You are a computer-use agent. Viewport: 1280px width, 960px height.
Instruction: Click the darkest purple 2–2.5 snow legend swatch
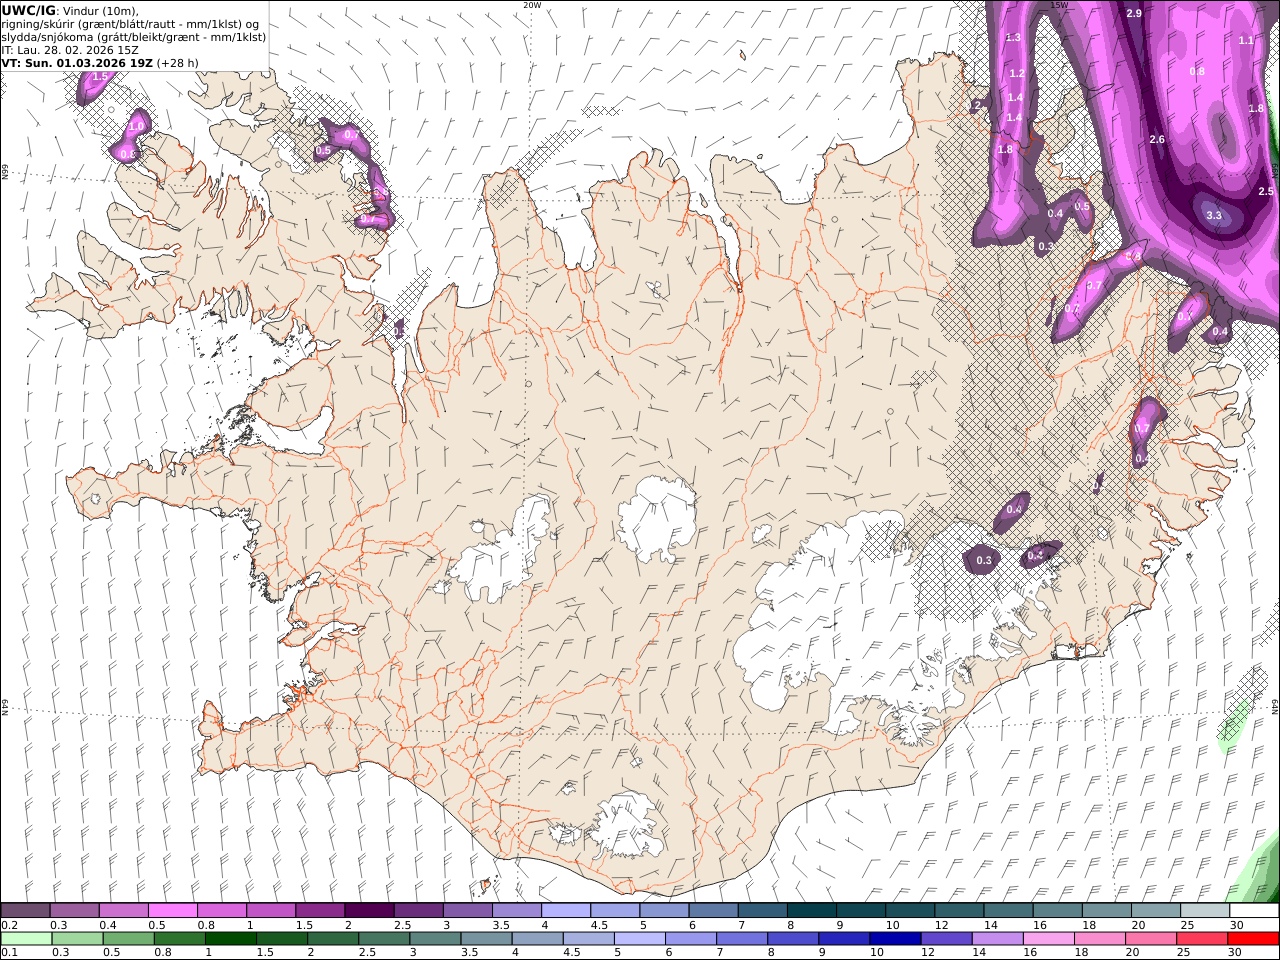[368, 911]
